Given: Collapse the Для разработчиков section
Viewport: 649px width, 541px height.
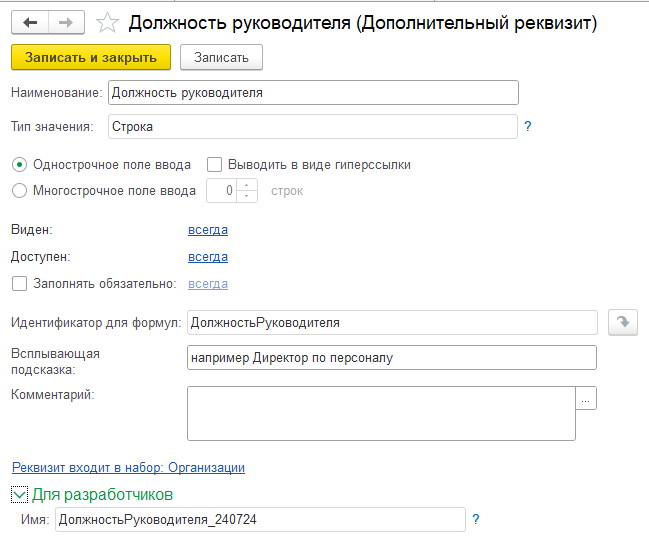Looking at the screenshot, I should [19, 494].
